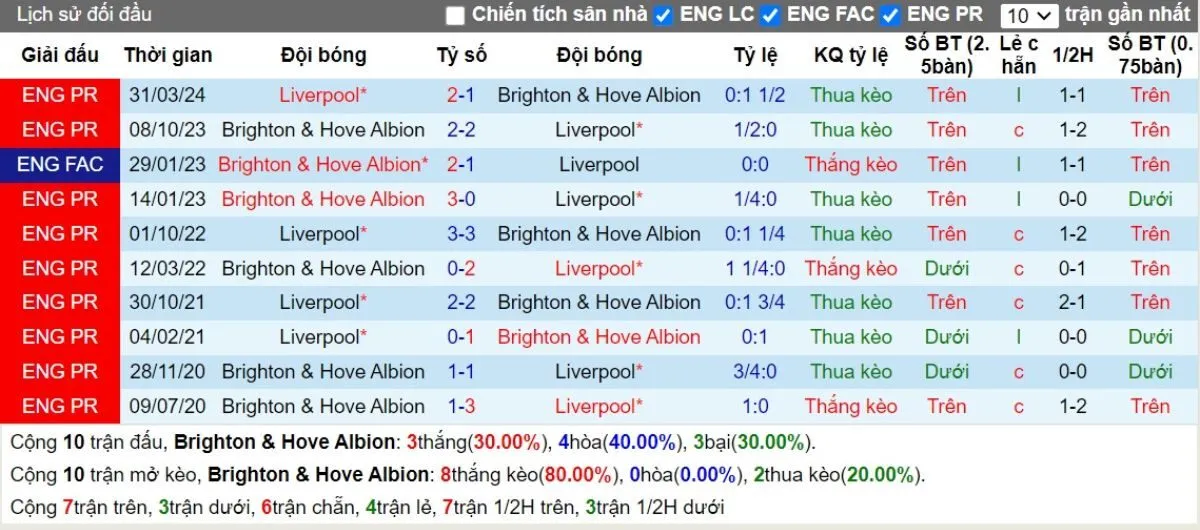This screenshot has height=530, width=1200.
Task: Click the KQ tỷ lệ column header
Action: click(x=851, y=55)
